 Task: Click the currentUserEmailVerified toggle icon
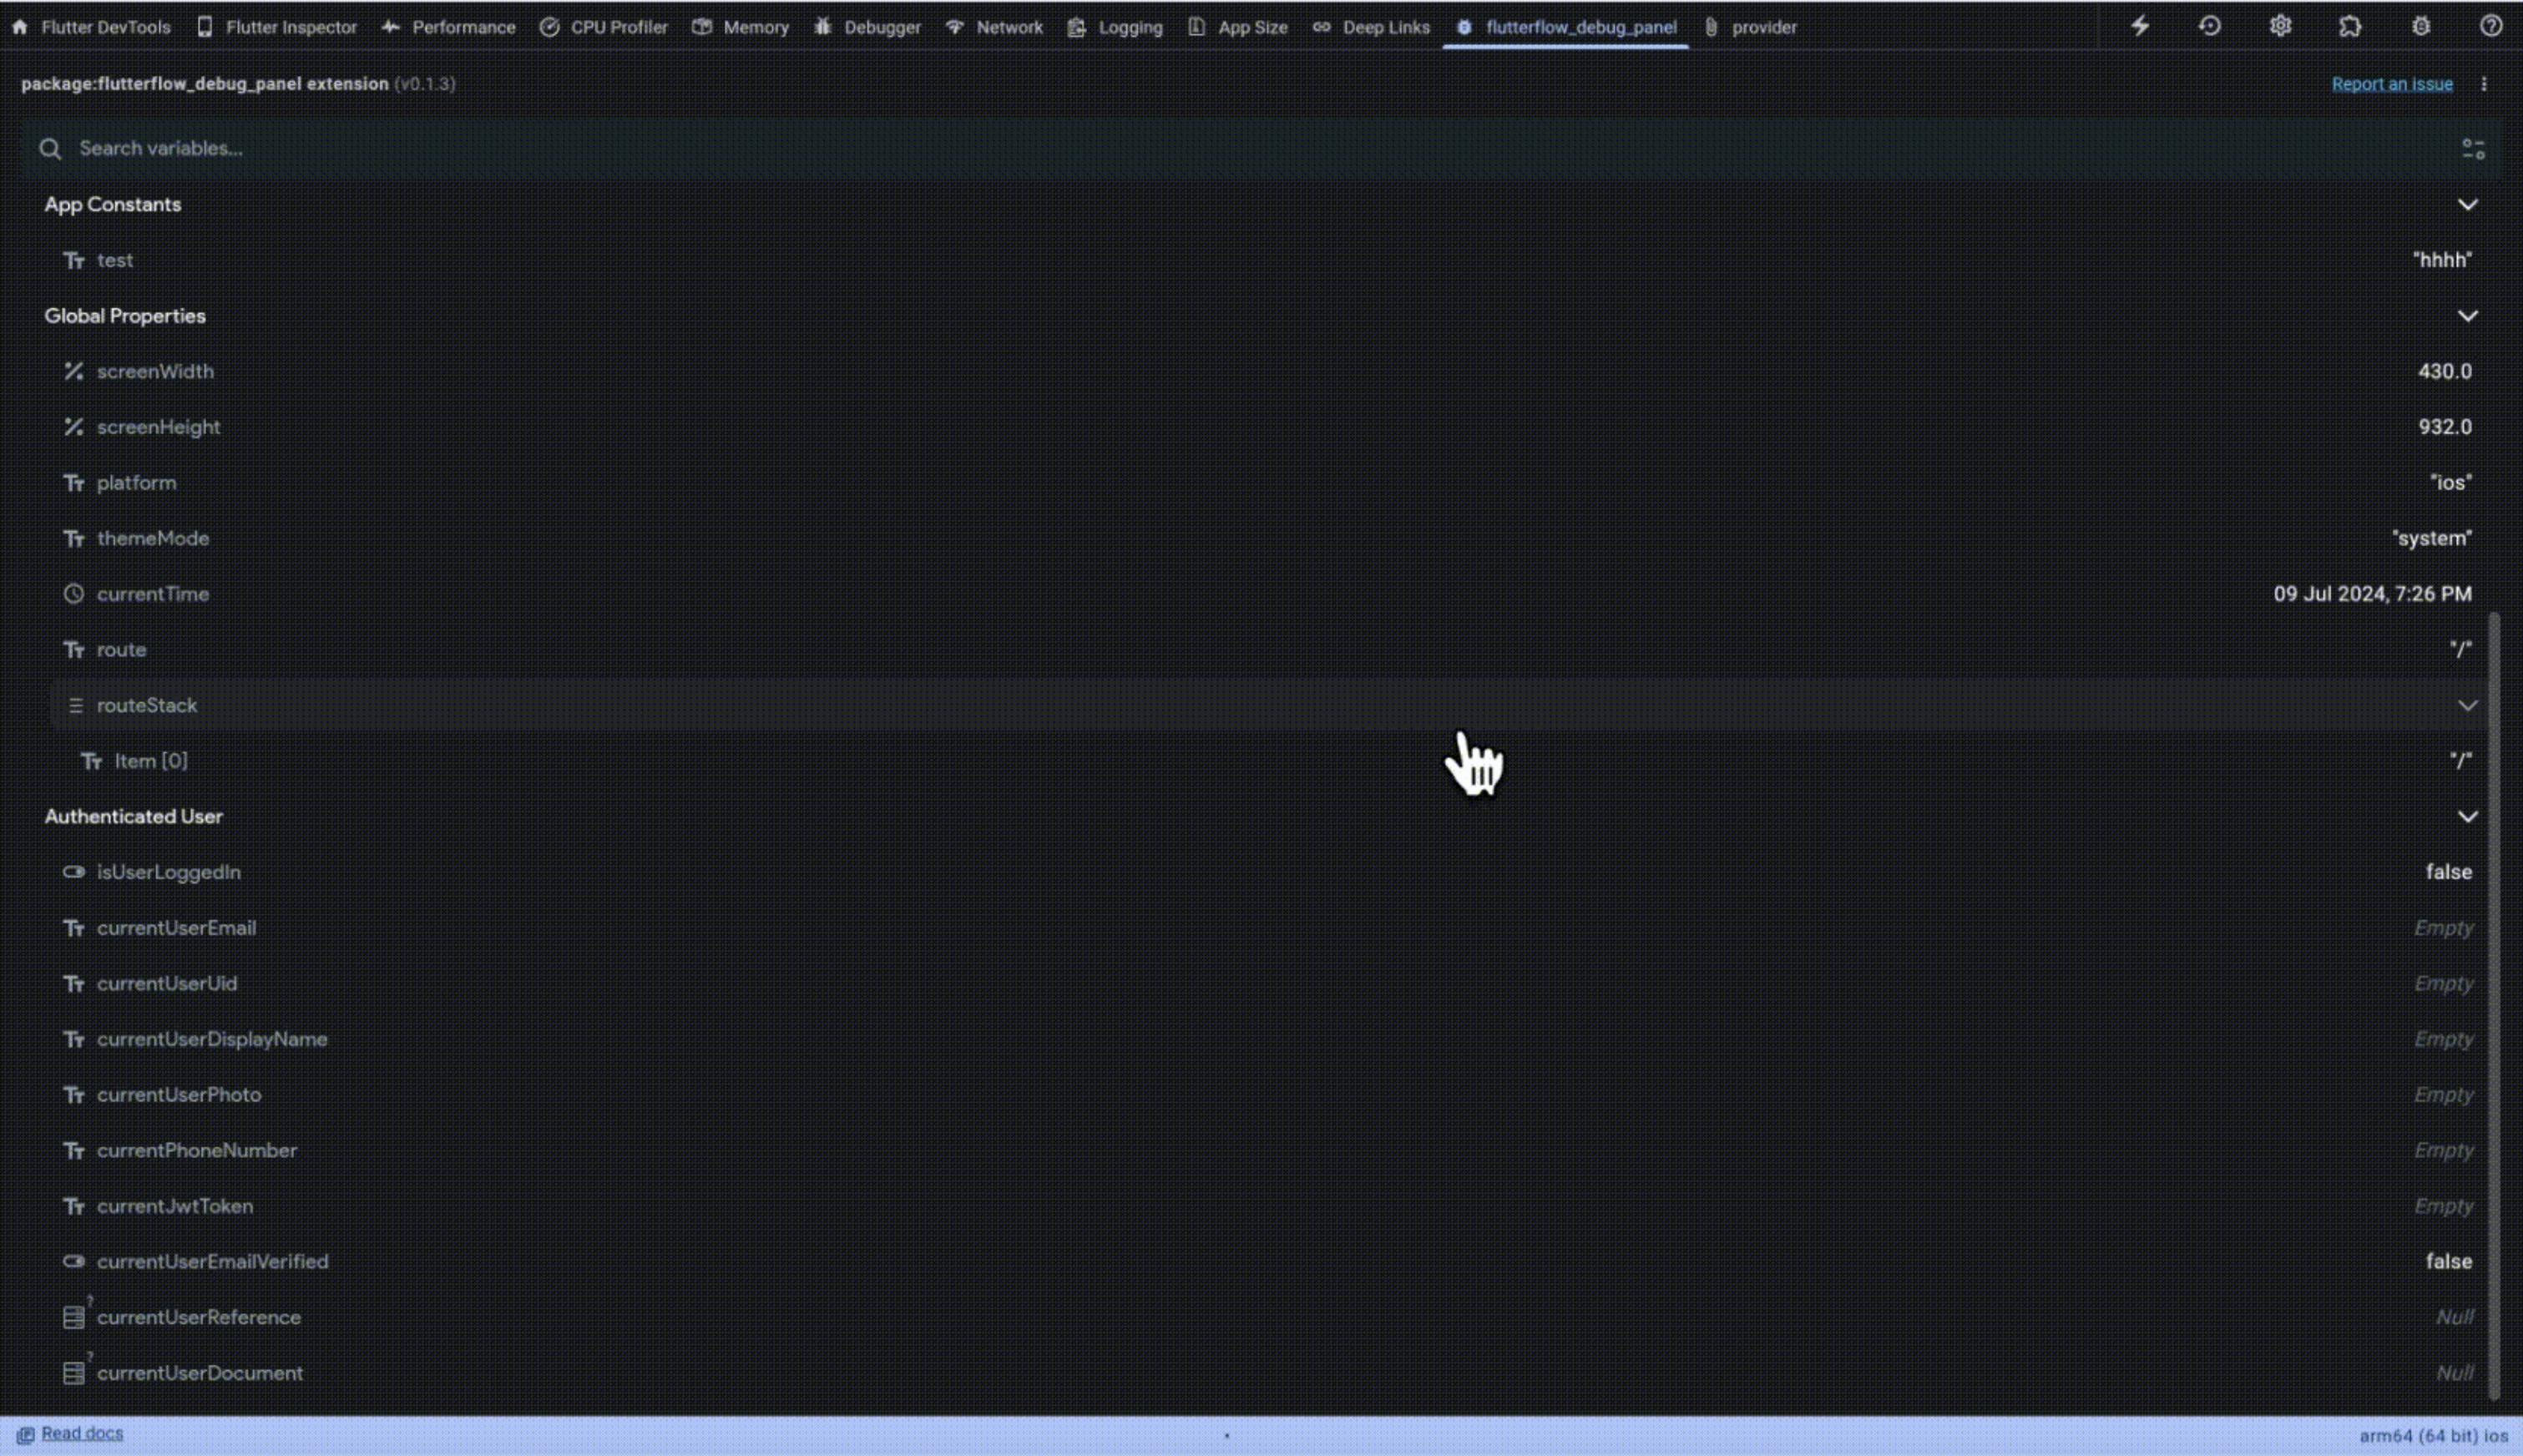pyautogui.click(x=73, y=1262)
